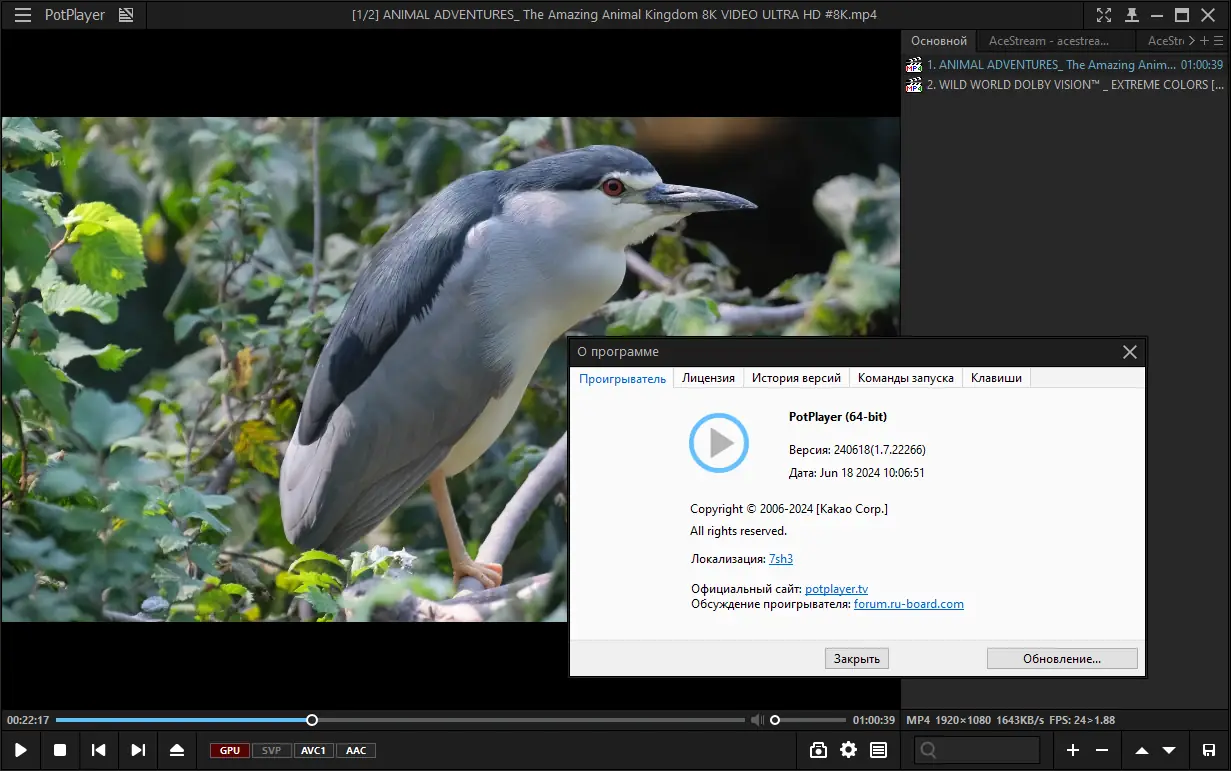Toggle the pin always-on-top icon
1231x771 pixels.
(1132, 15)
